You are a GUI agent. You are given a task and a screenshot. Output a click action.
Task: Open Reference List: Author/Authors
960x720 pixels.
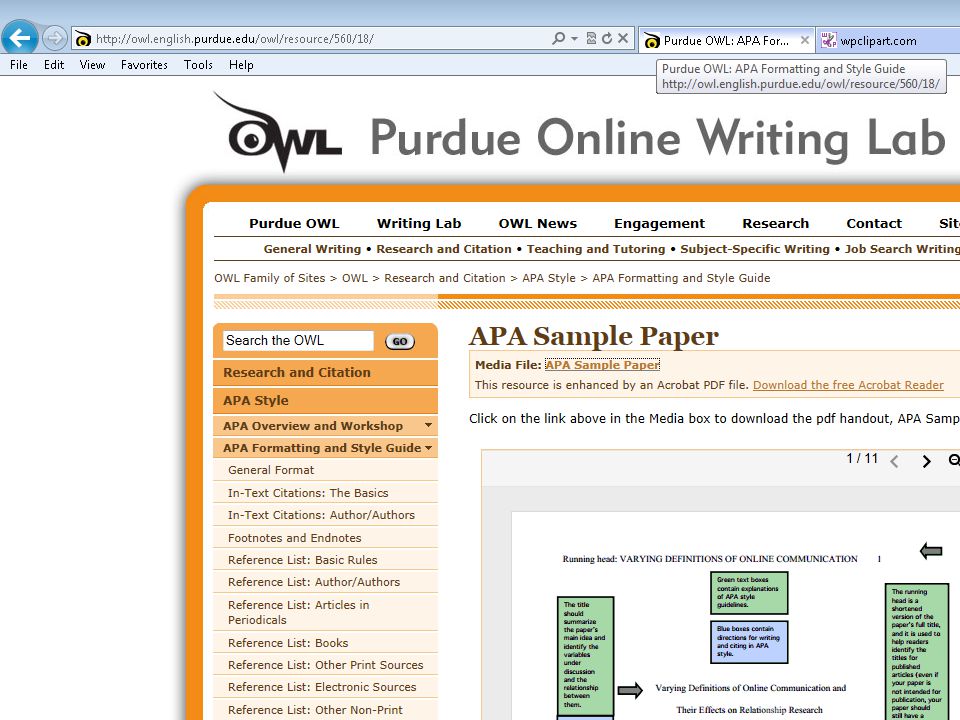325,582
